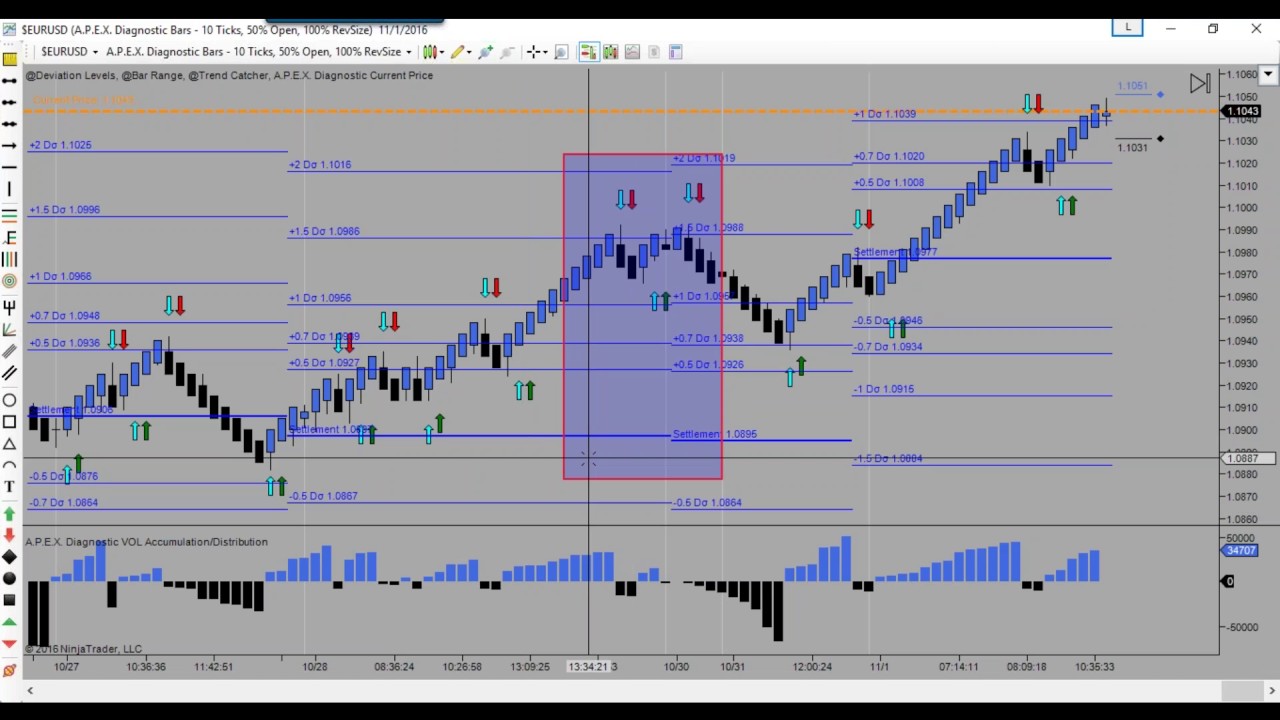The image size is (1280, 720).
Task: Open the price axis dropdown arrow
Action: click(x=1268, y=74)
